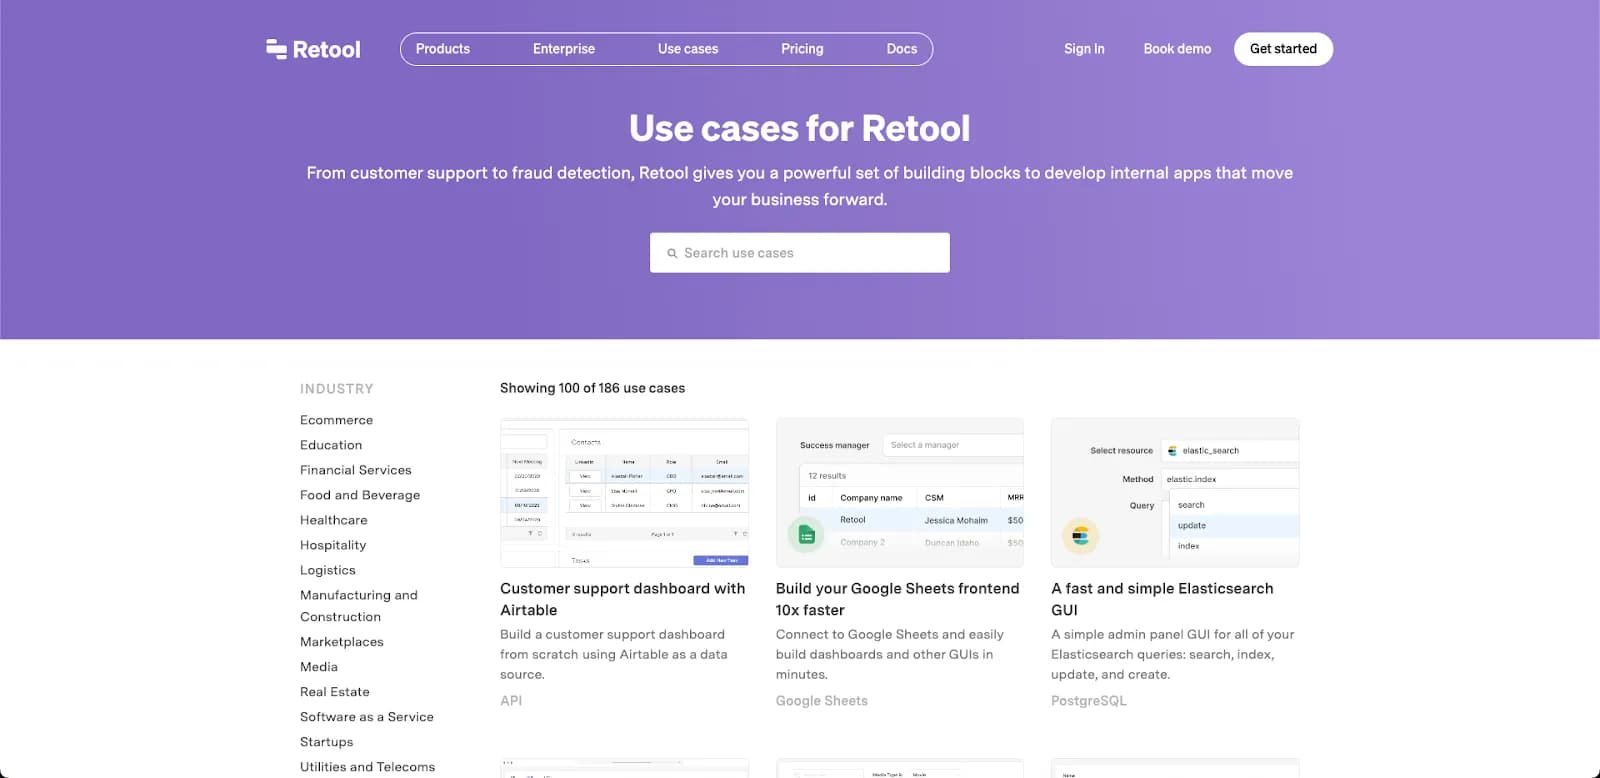The image size is (1600, 778).
Task: Click Sign In
Action: tap(1084, 49)
